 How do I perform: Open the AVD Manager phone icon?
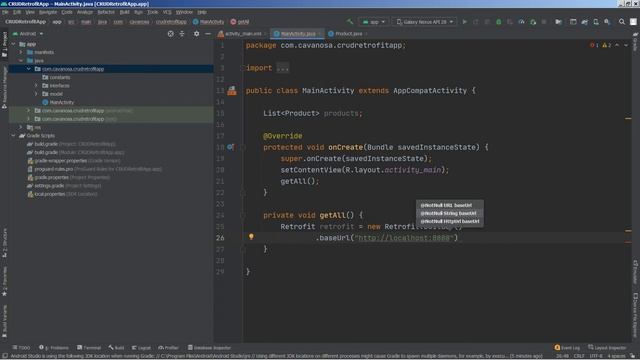[596, 22]
